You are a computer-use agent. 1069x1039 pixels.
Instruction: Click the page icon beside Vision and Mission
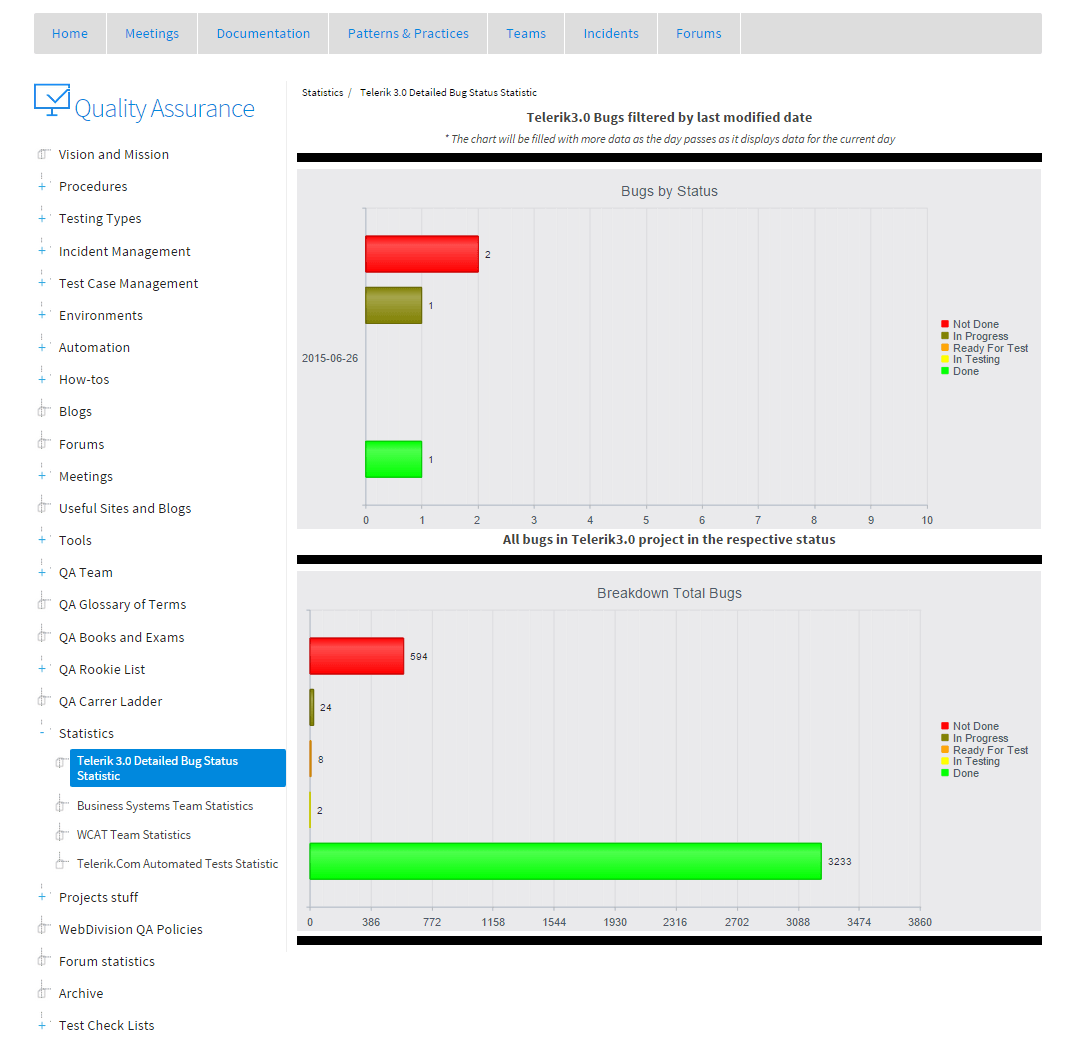coord(43,154)
